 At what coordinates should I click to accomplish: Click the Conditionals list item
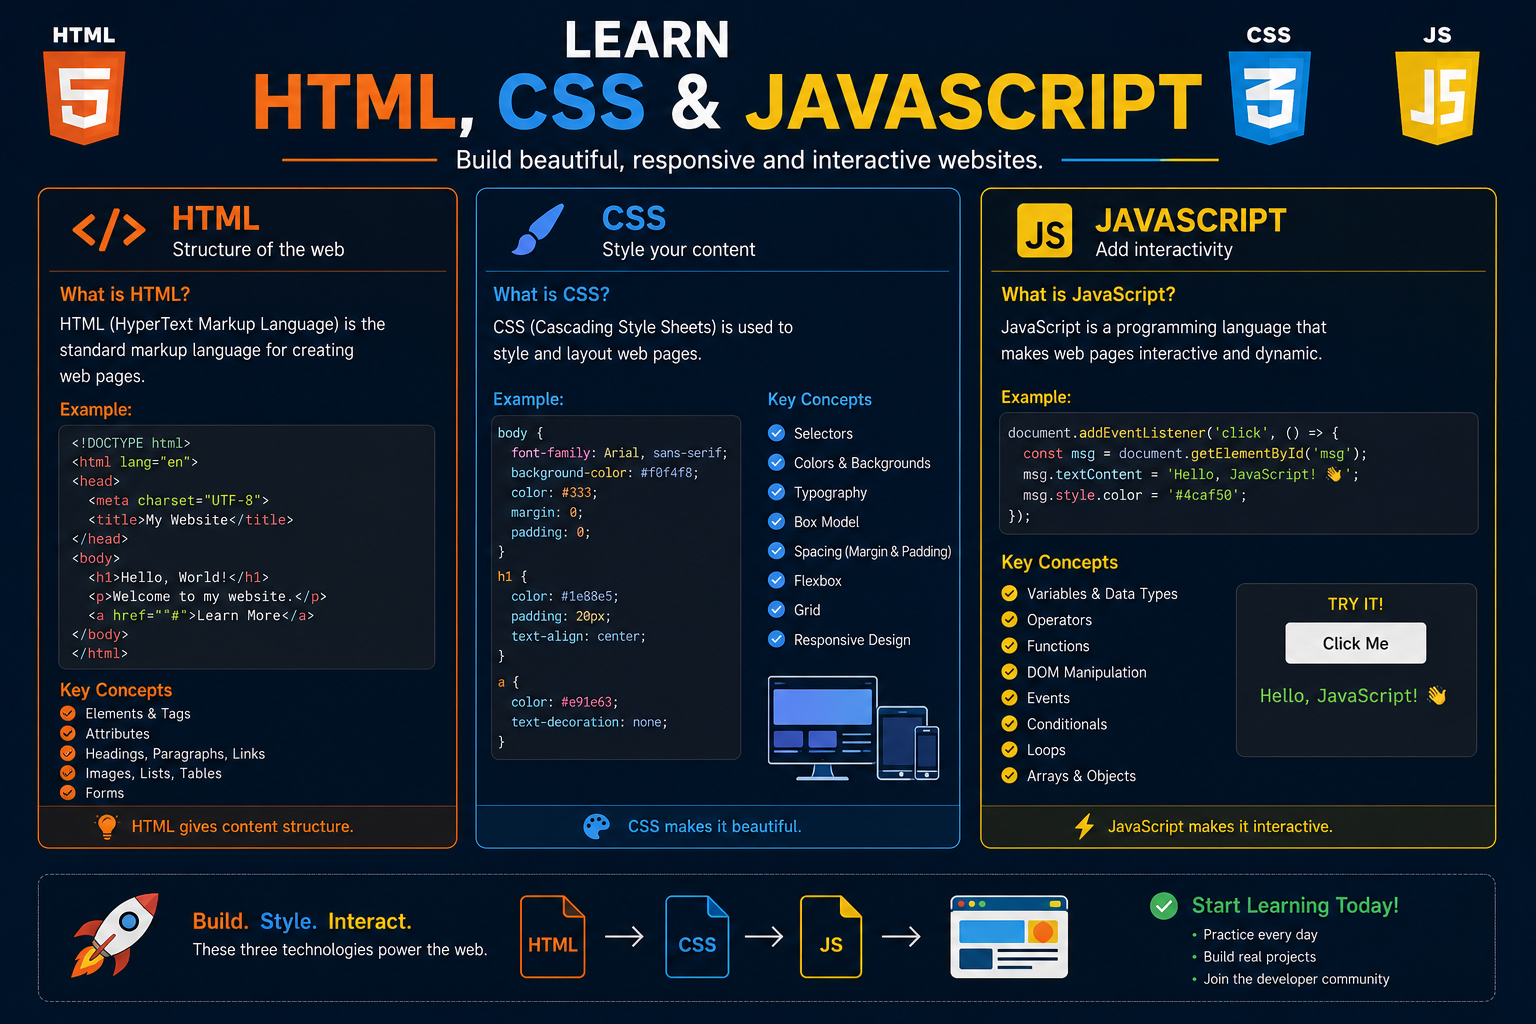point(1067,723)
